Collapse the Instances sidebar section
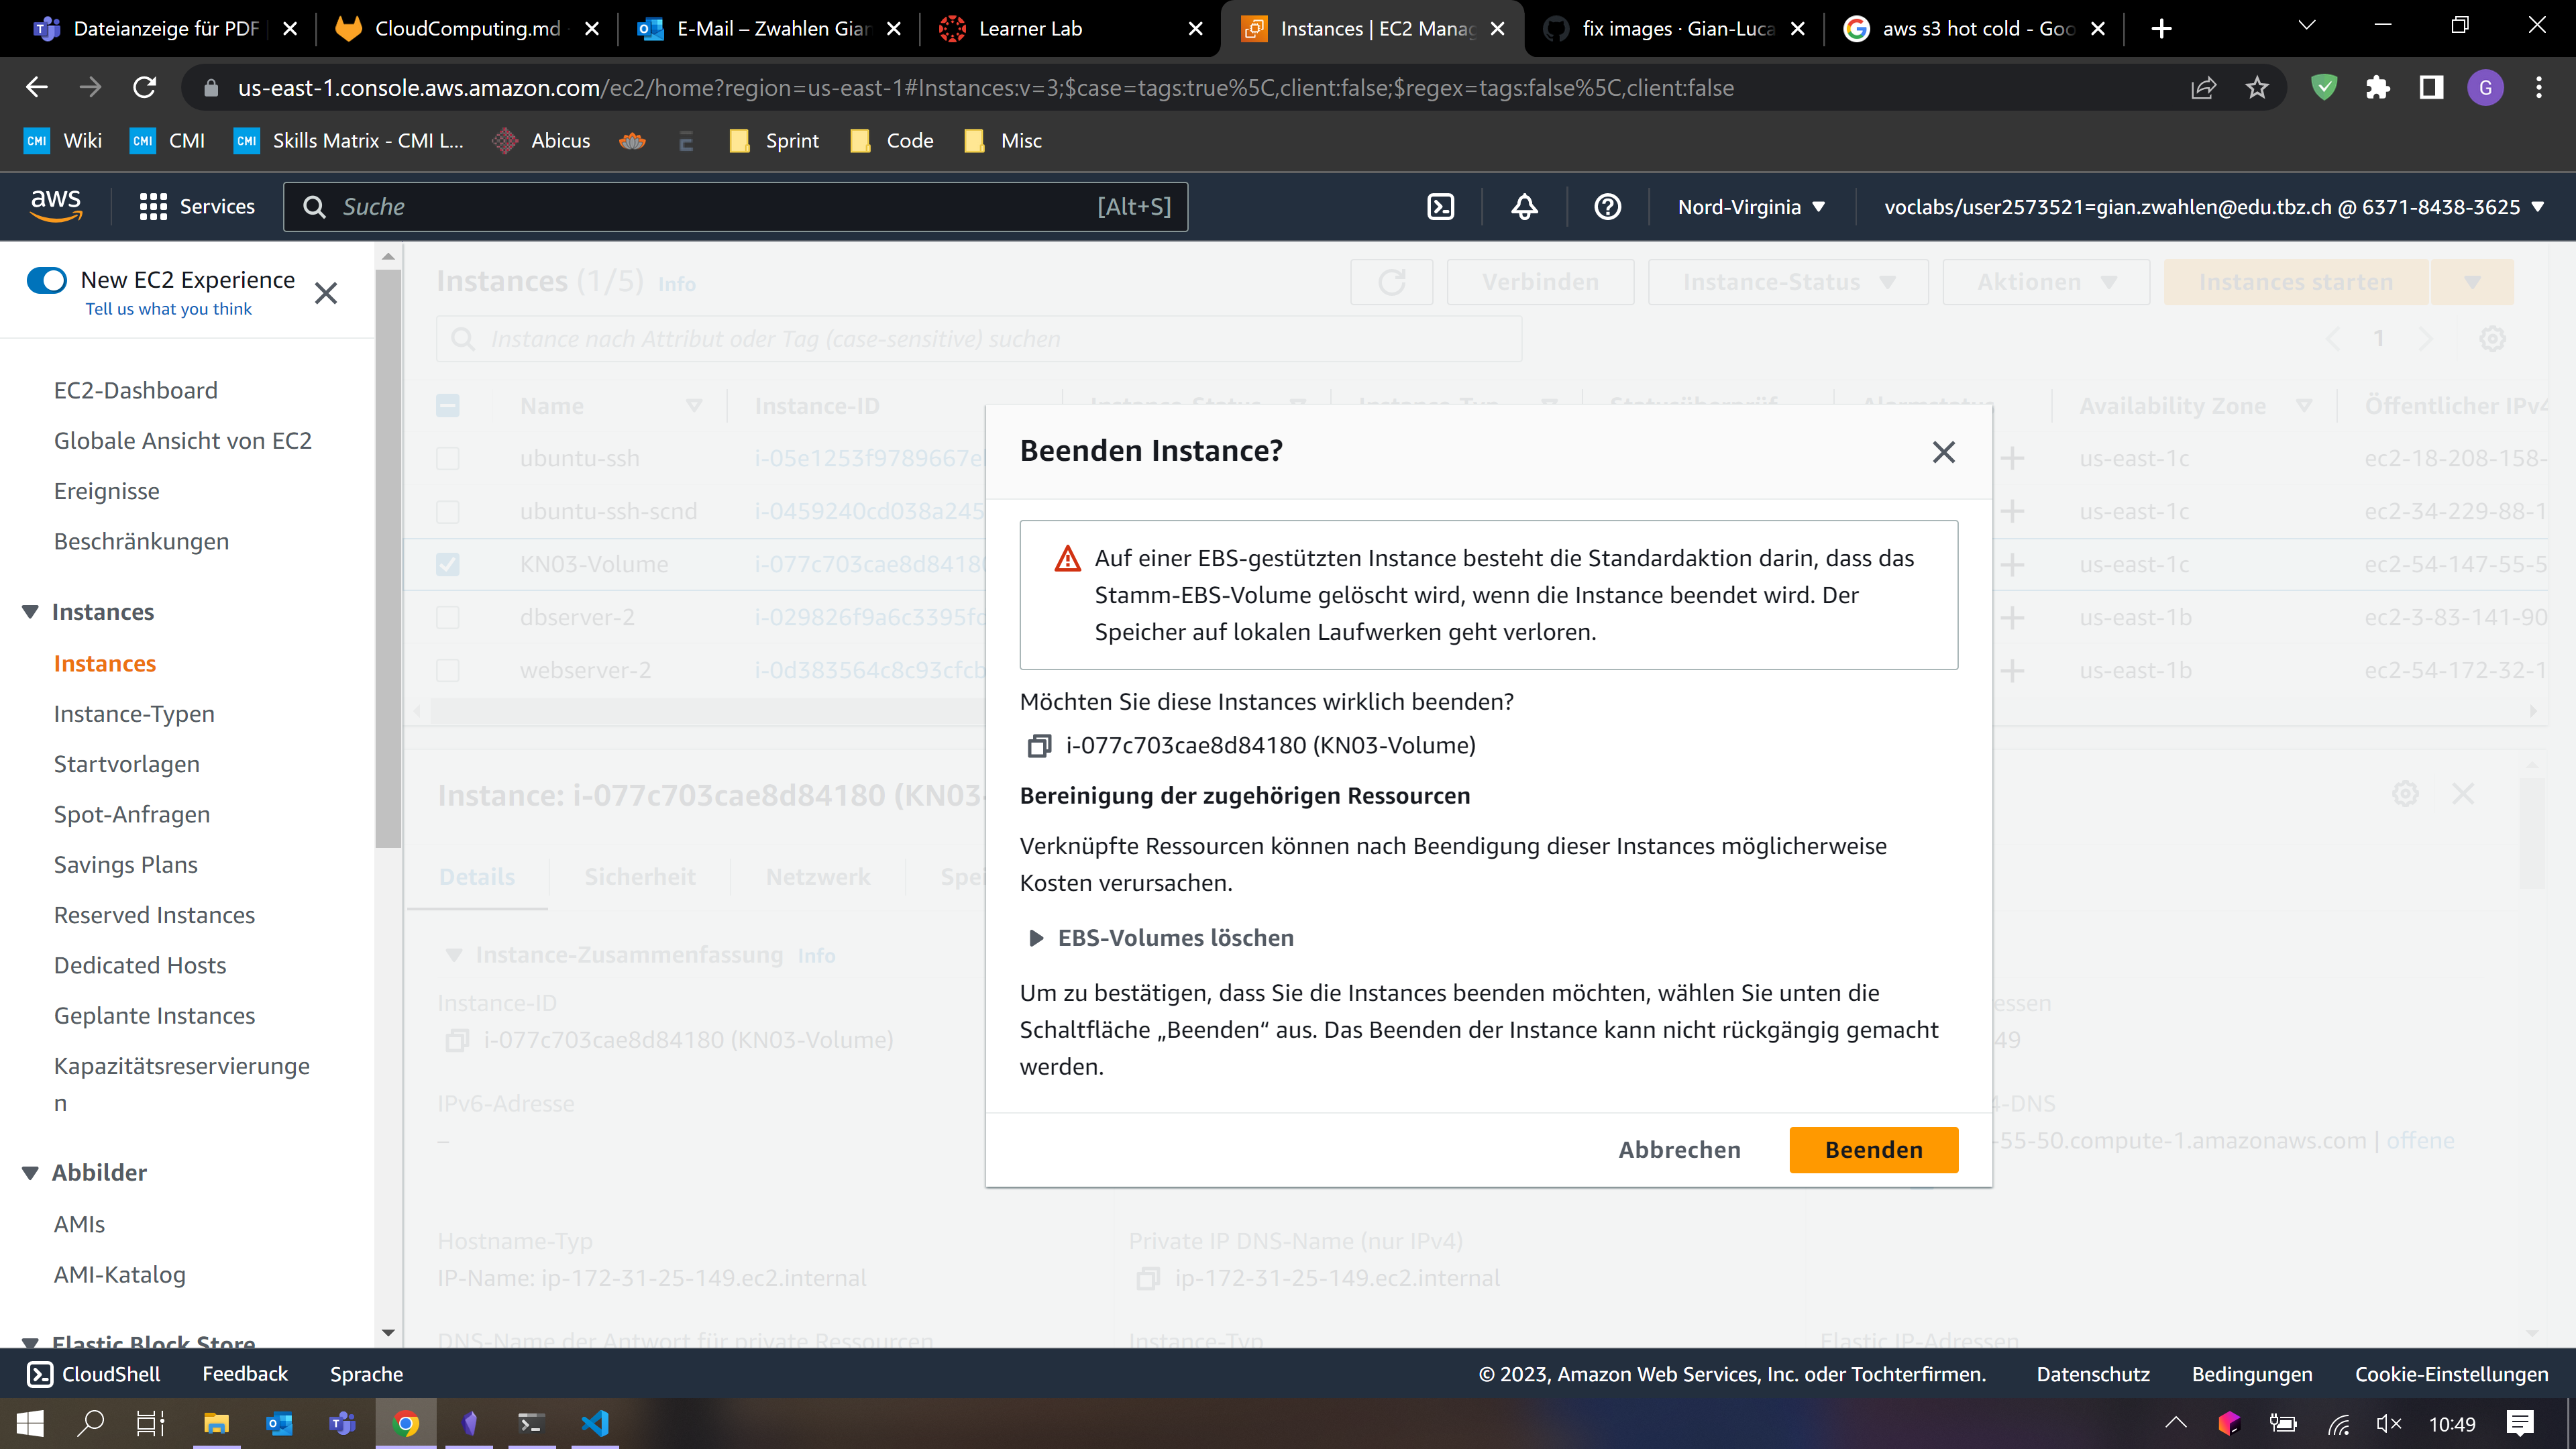This screenshot has width=2576, height=1449. point(30,612)
